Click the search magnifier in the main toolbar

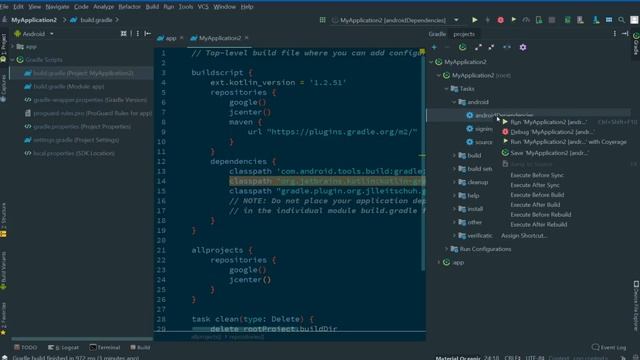tap(621, 20)
